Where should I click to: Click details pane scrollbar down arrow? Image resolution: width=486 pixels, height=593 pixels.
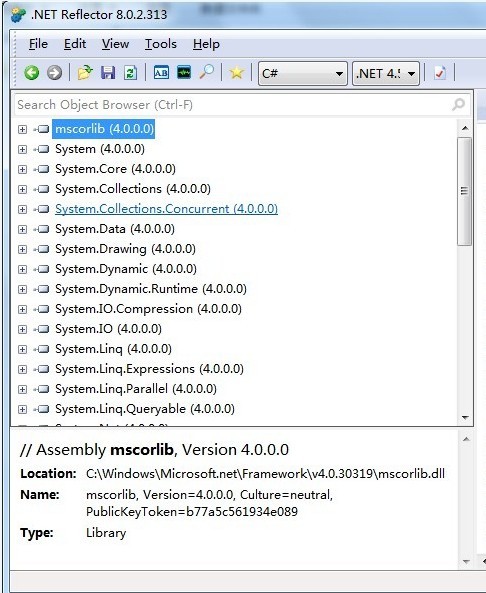(x=466, y=562)
